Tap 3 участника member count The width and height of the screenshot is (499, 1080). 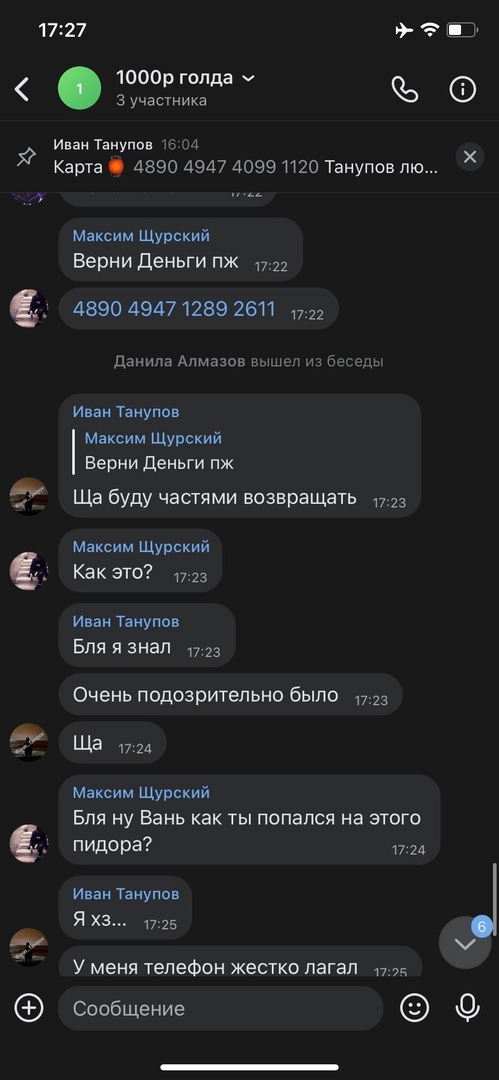click(161, 101)
